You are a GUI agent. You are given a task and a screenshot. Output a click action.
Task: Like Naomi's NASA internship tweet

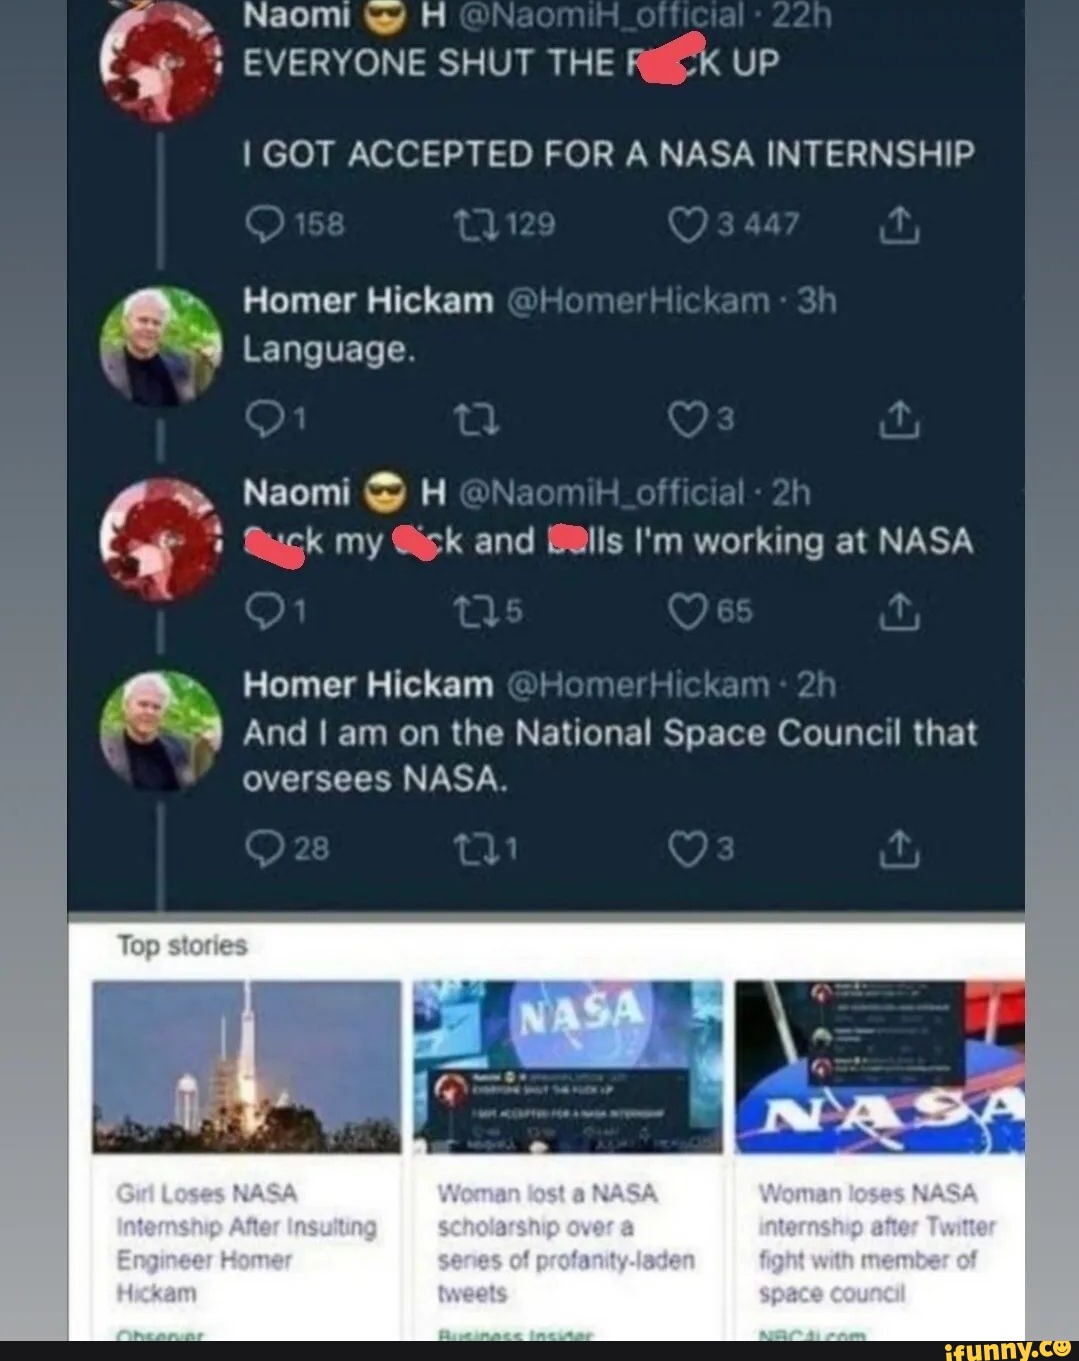[x=688, y=223]
